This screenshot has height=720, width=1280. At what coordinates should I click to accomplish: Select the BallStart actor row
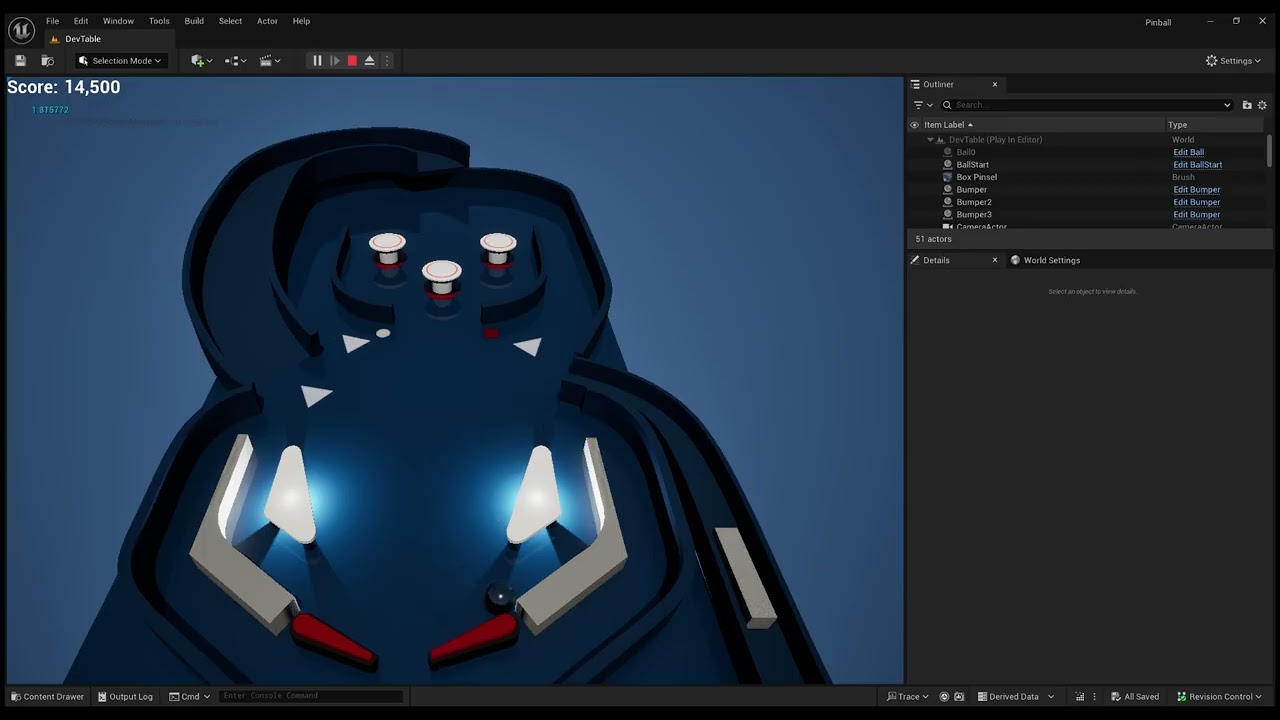pyautogui.click(x=1087, y=165)
